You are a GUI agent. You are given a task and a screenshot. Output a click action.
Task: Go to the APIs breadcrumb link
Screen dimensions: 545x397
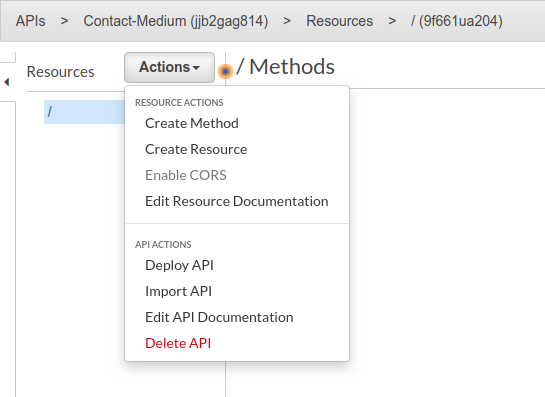click(x=31, y=21)
